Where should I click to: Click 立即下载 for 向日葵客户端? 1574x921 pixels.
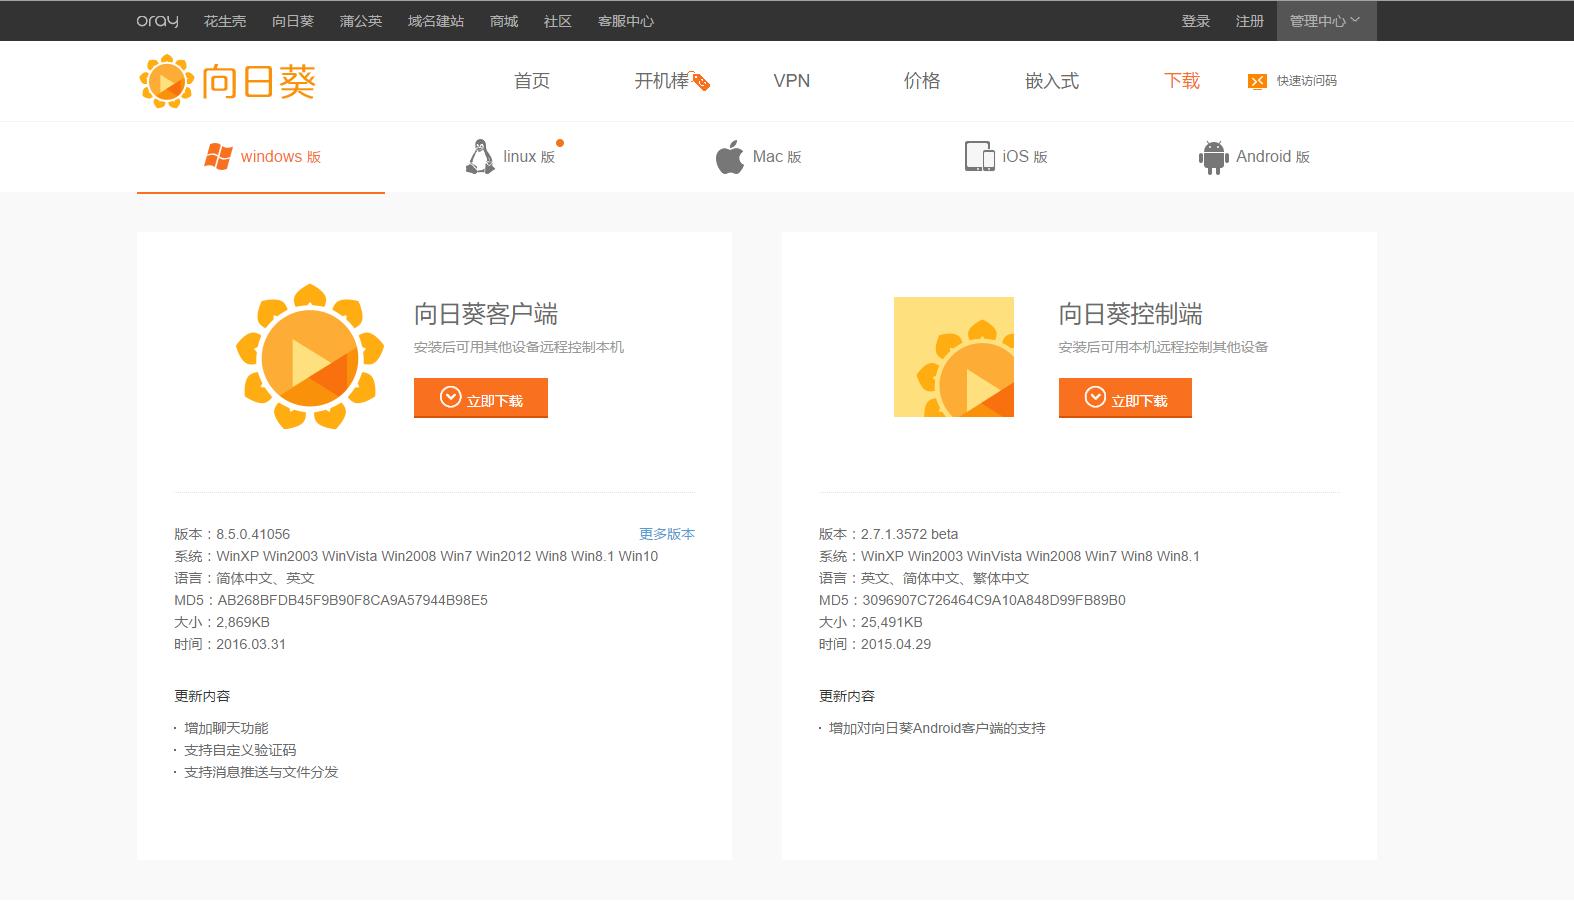pyautogui.click(x=481, y=398)
